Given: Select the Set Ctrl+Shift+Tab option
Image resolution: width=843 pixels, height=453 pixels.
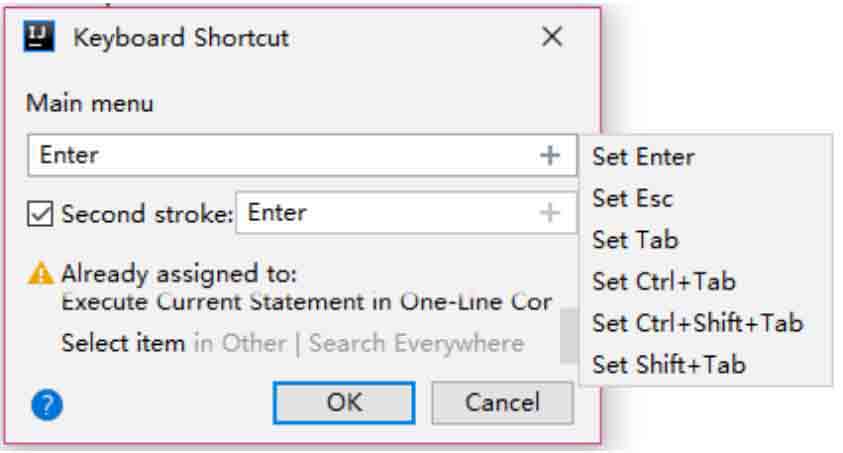Looking at the screenshot, I should point(697,323).
